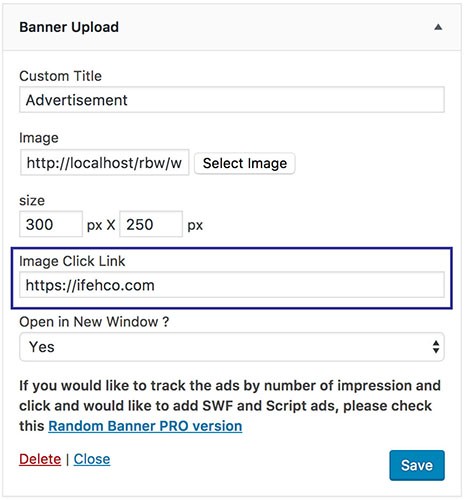The image size is (465, 500).
Task: Focus the Custom Title text field
Action: (x=232, y=100)
